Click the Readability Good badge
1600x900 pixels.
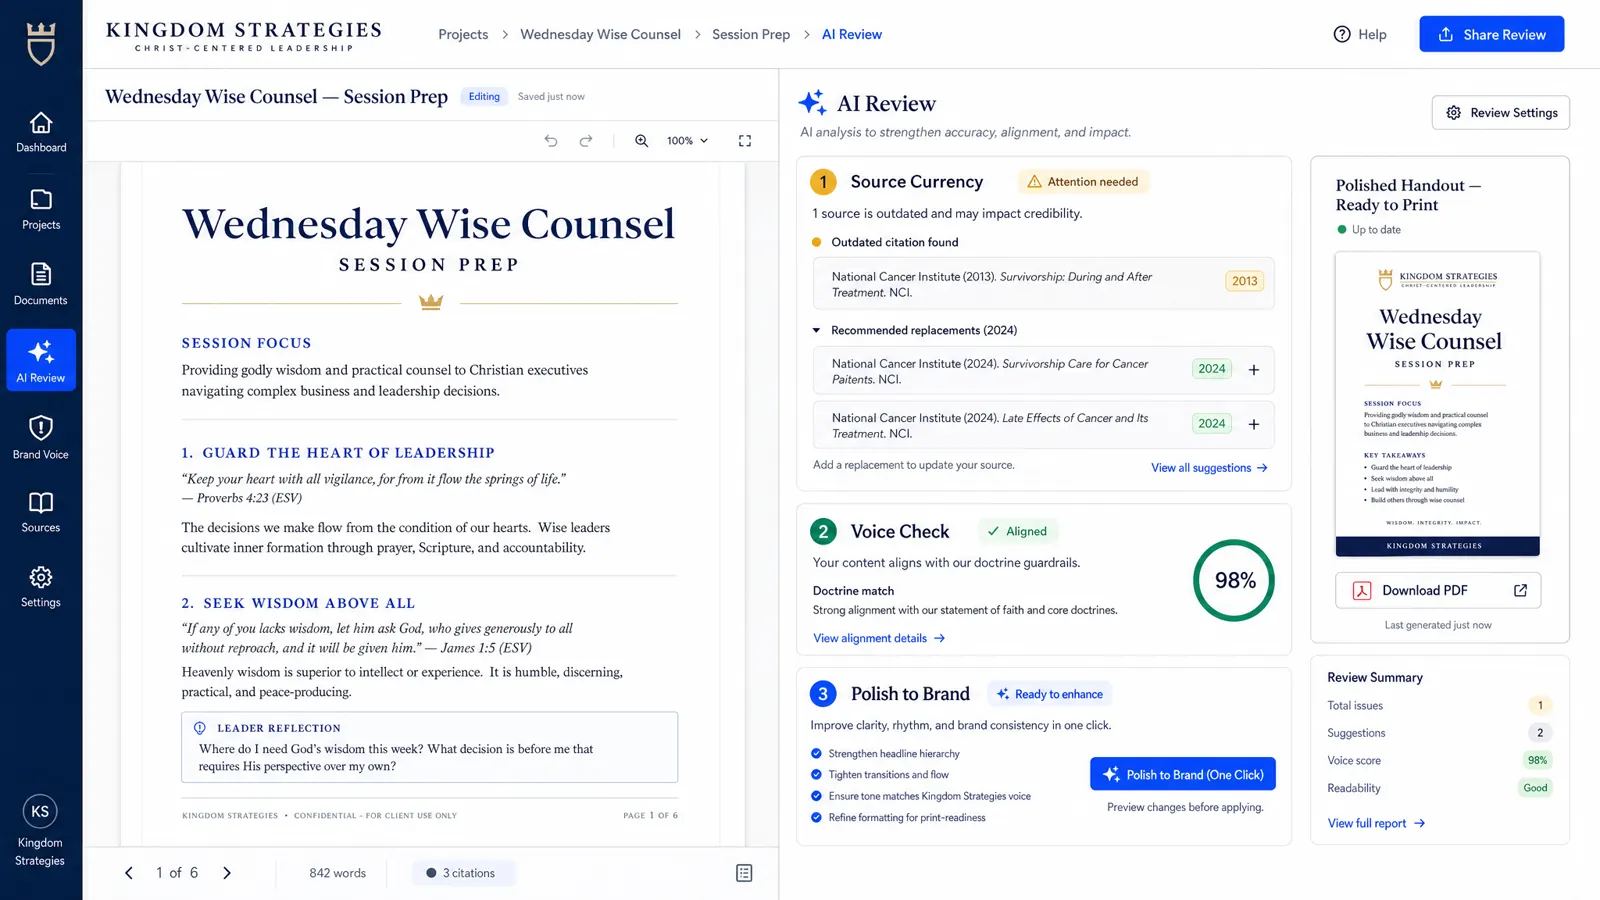coord(1535,788)
